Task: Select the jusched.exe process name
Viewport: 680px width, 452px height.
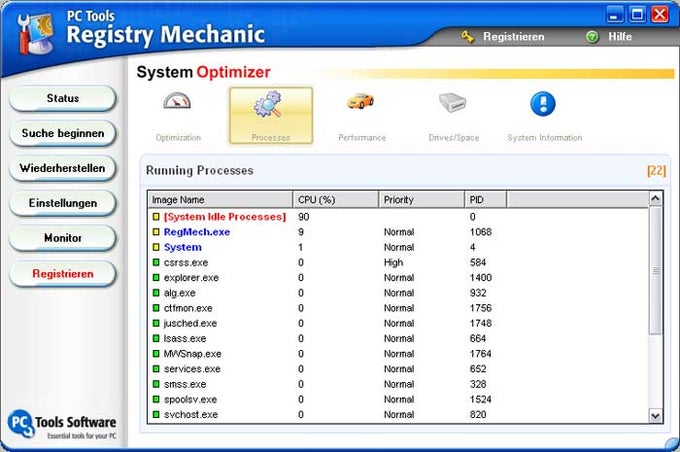Action: click(x=190, y=323)
